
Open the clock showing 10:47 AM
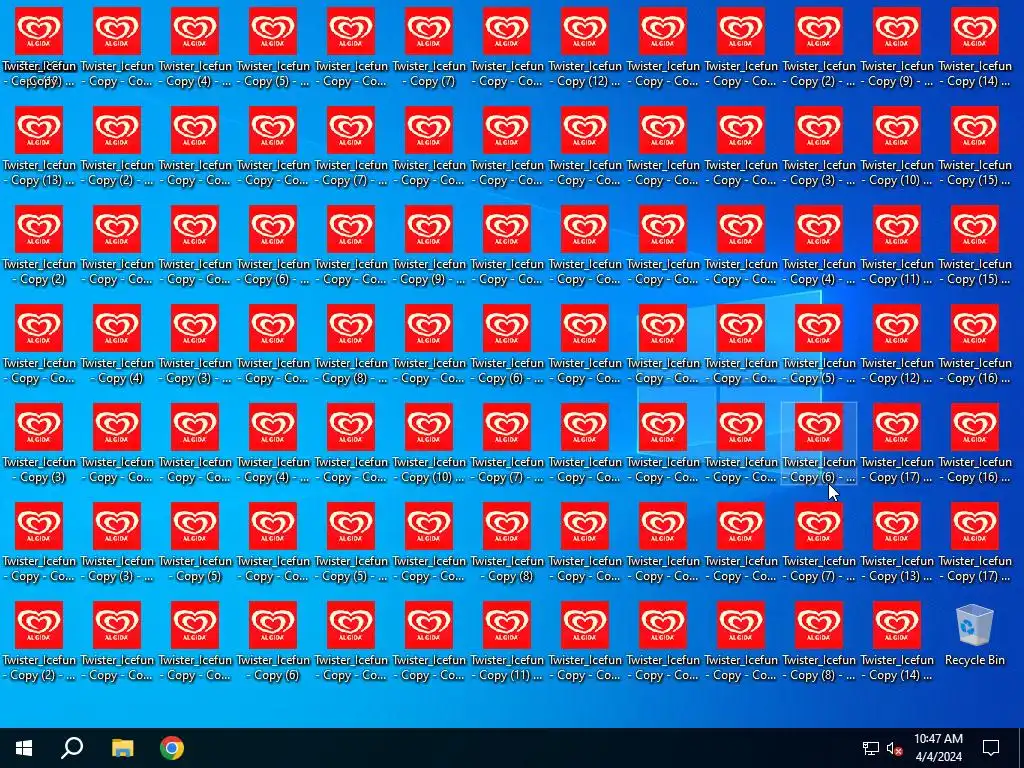point(938,748)
